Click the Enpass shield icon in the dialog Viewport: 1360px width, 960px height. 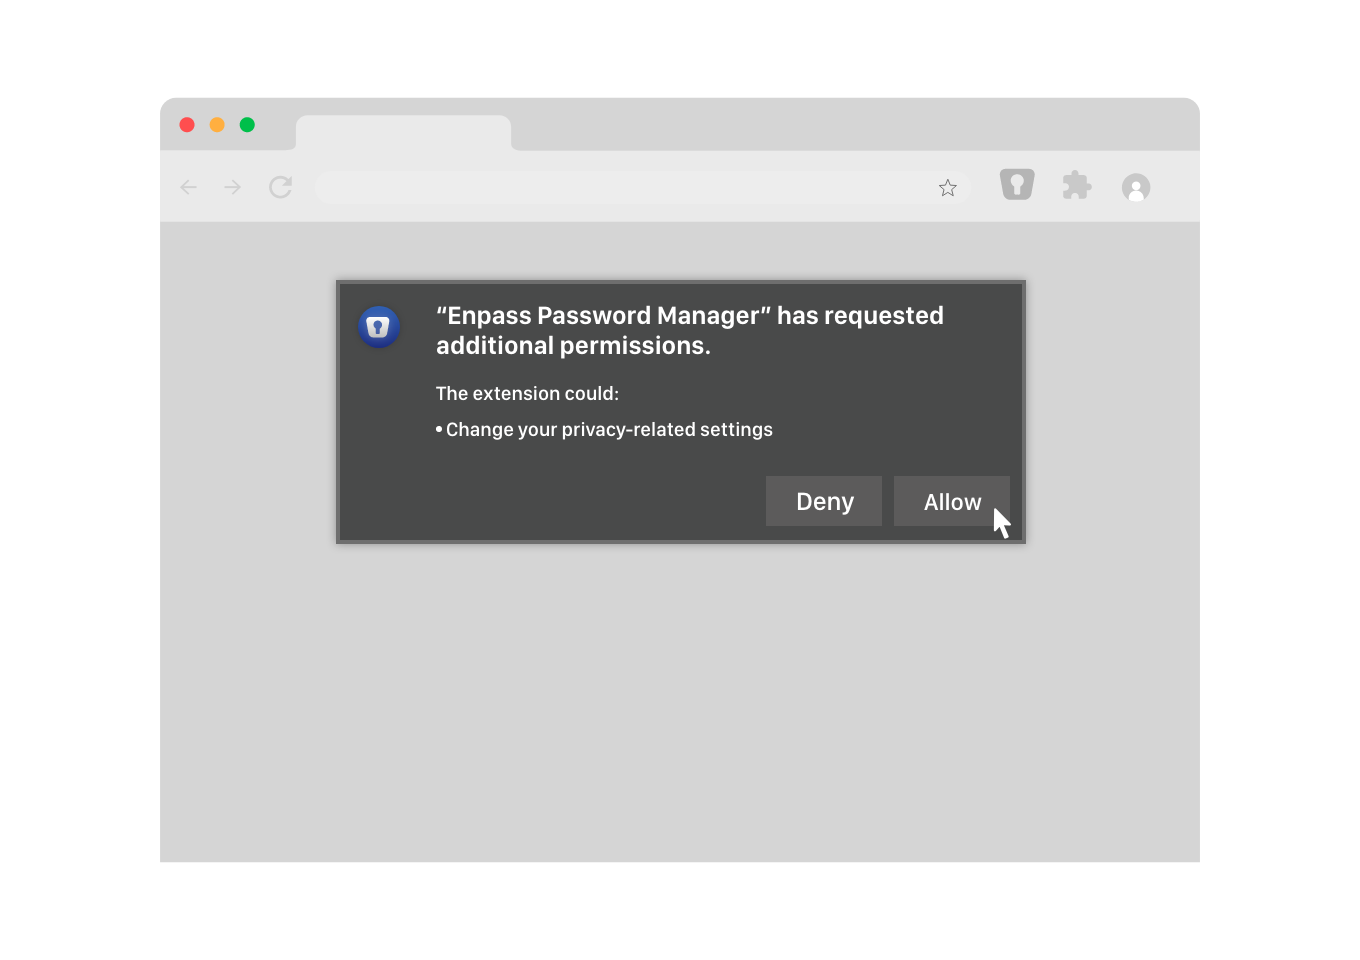(379, 327)
